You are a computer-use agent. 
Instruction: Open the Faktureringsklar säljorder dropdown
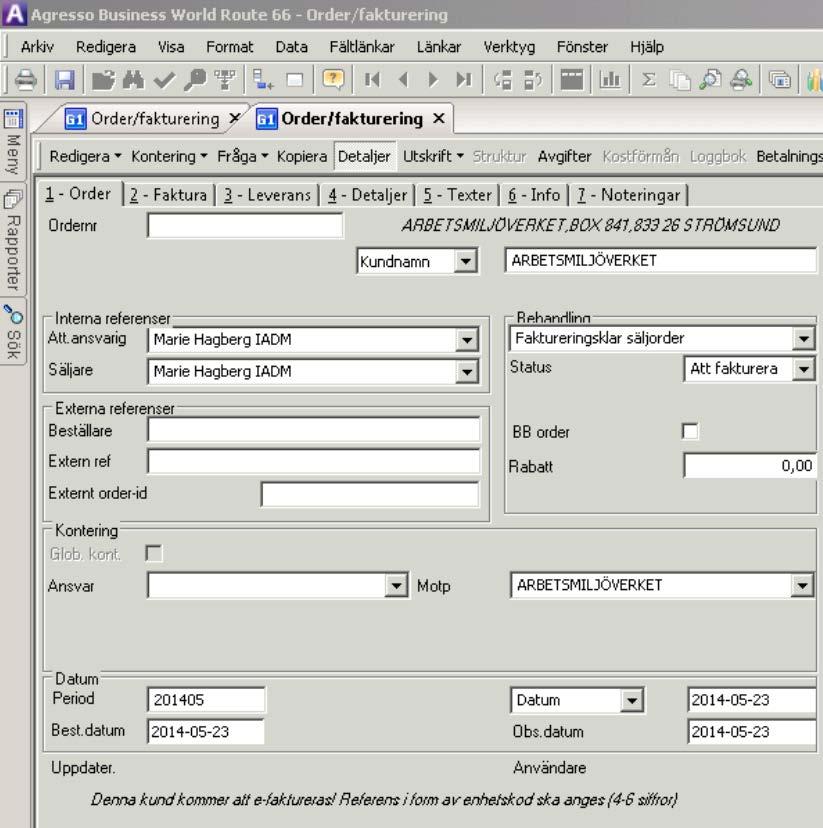(803, 338)
